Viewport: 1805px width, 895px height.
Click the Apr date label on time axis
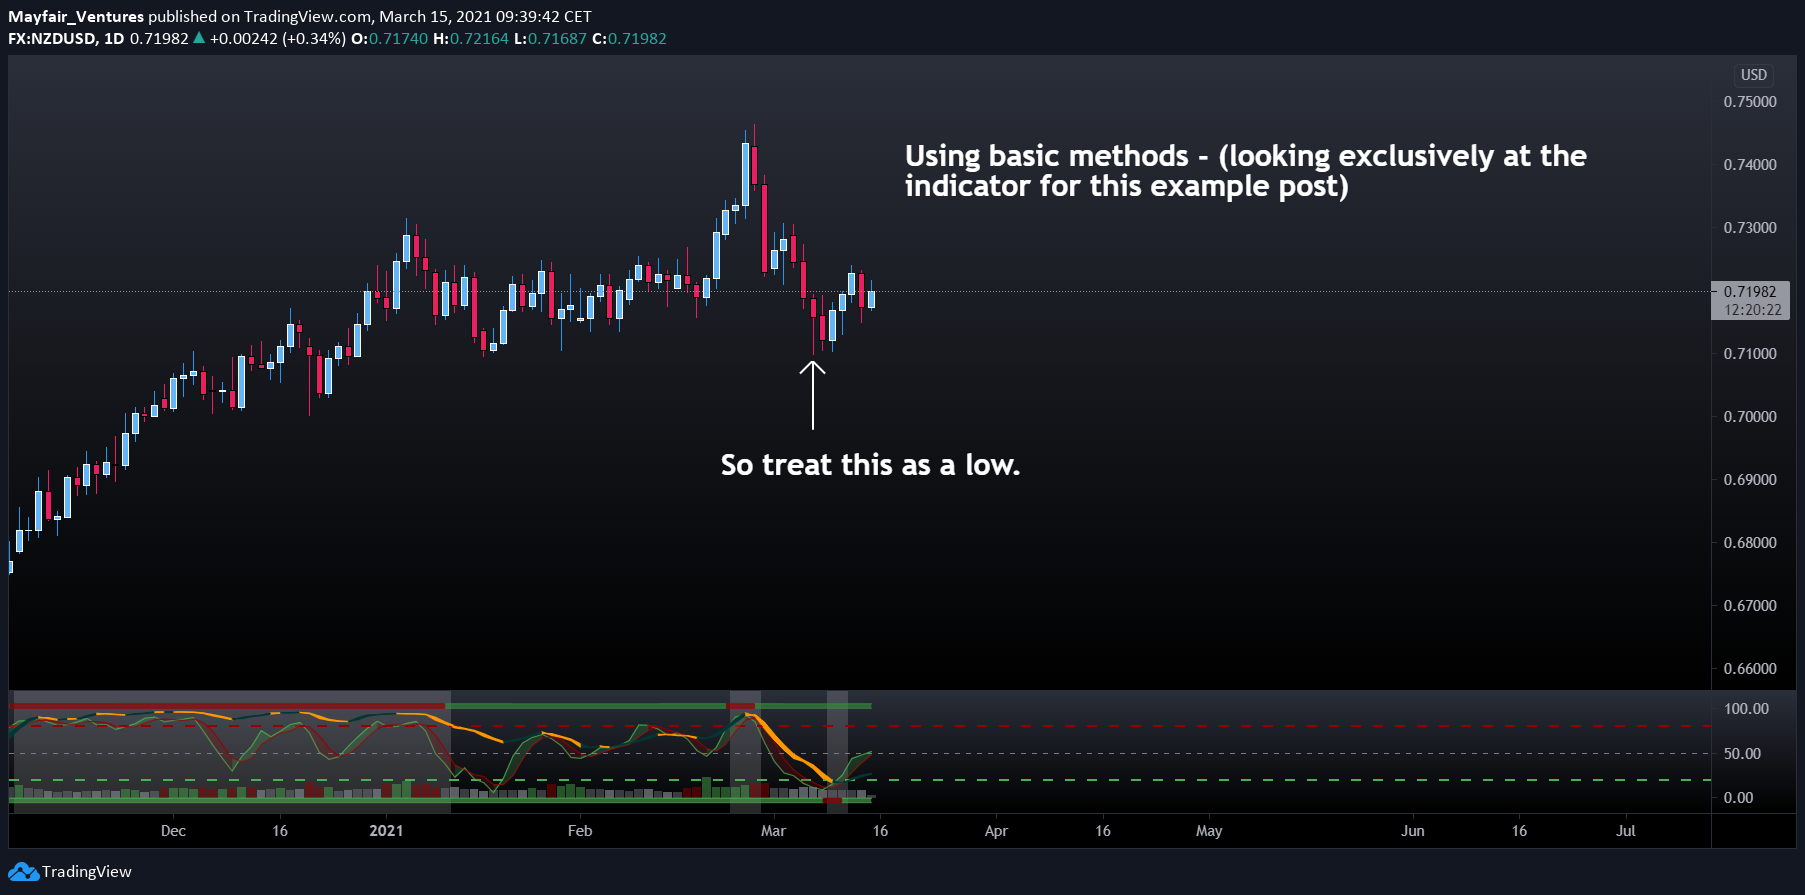click(996, 831)
